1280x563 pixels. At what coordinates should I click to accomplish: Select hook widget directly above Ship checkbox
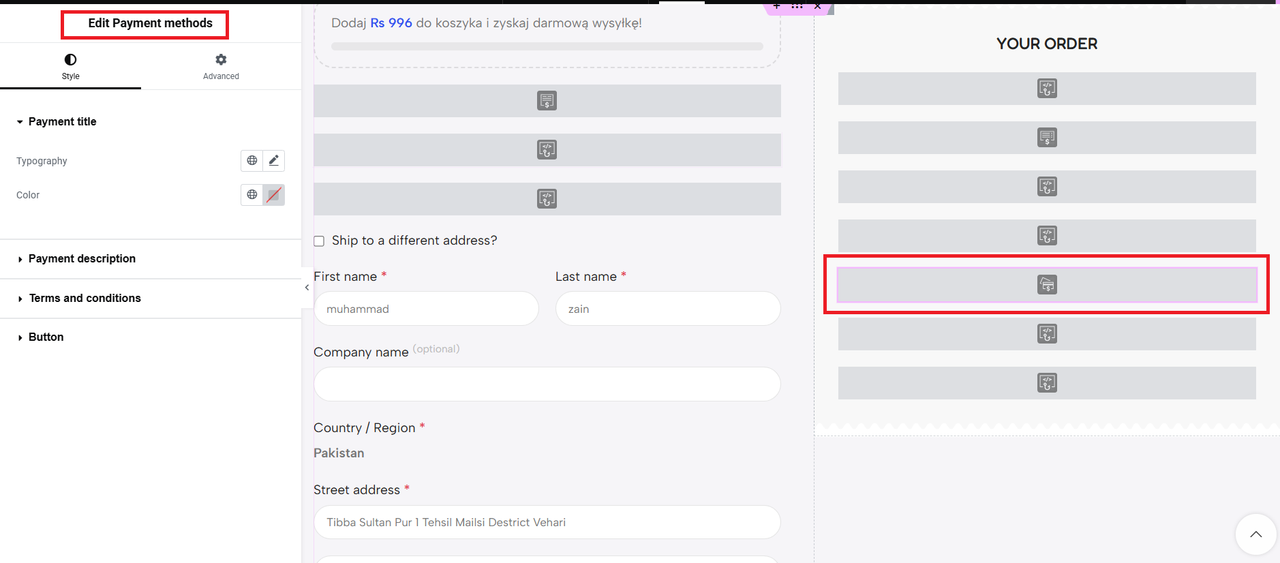point(547,199)
